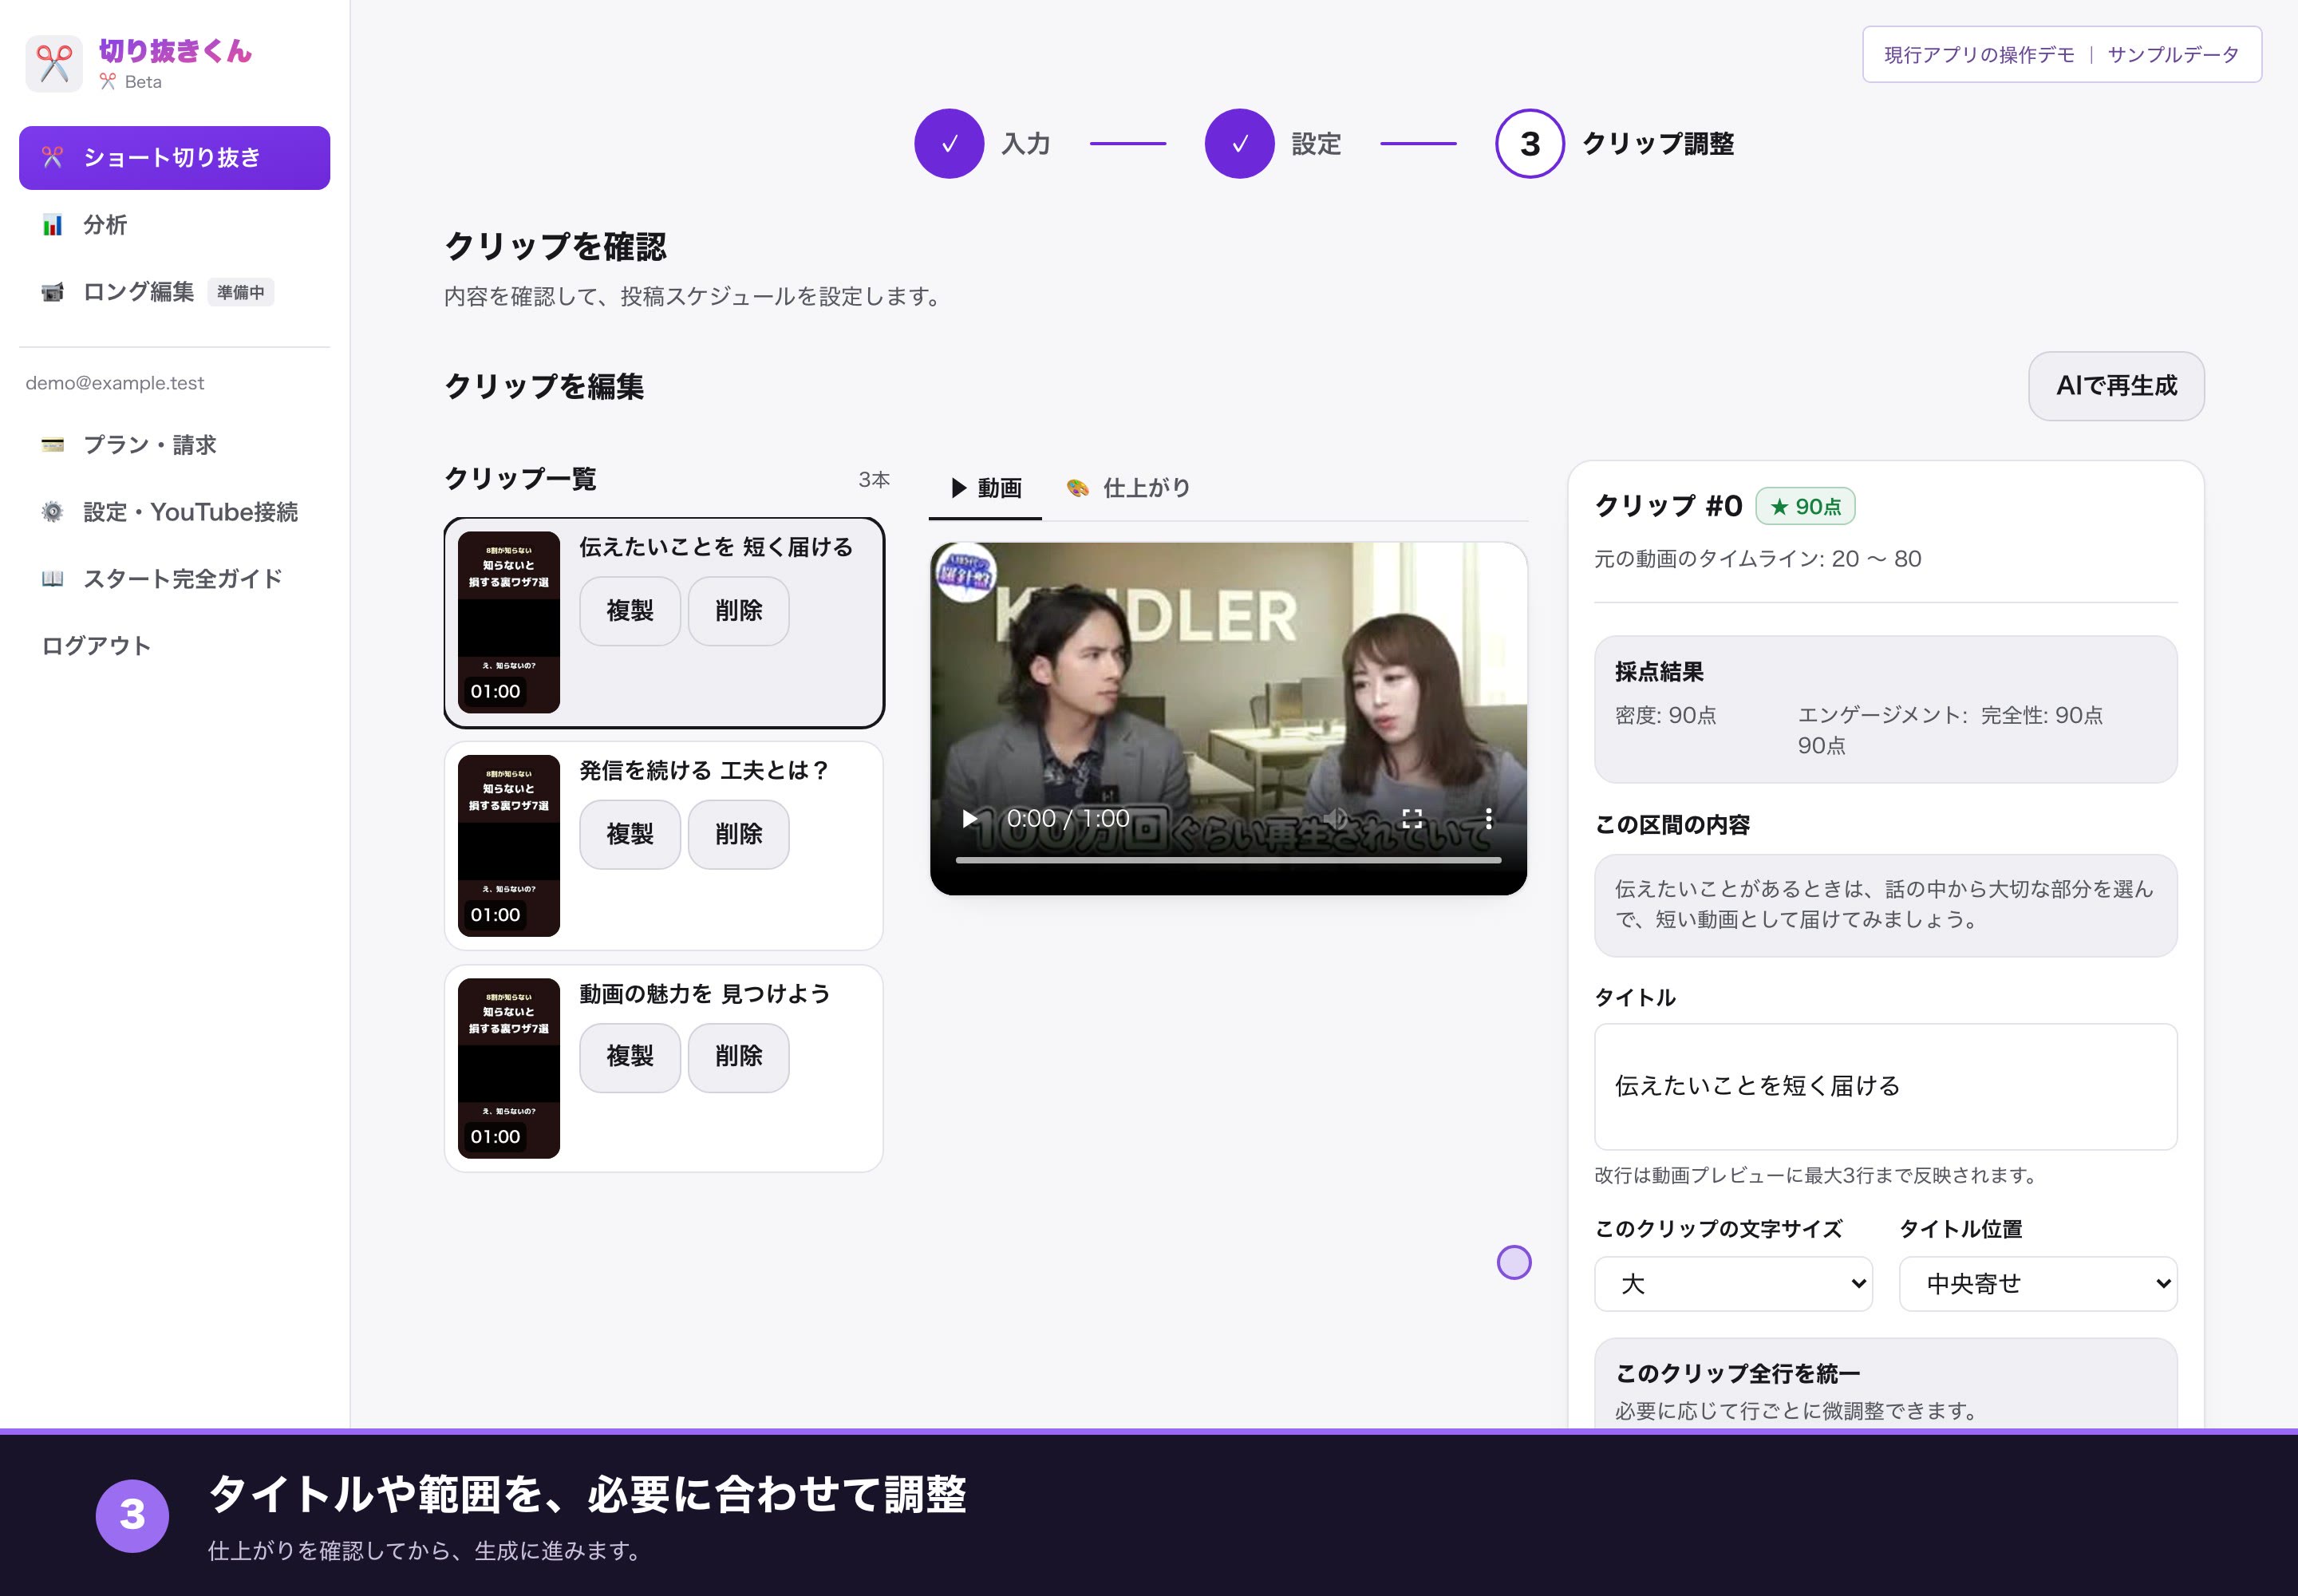Viewport: 2298px width, 1596px height.
Task: Click step 3 クリップ調整 circle
Action: pyautogui.click(x=1530, y=144)
